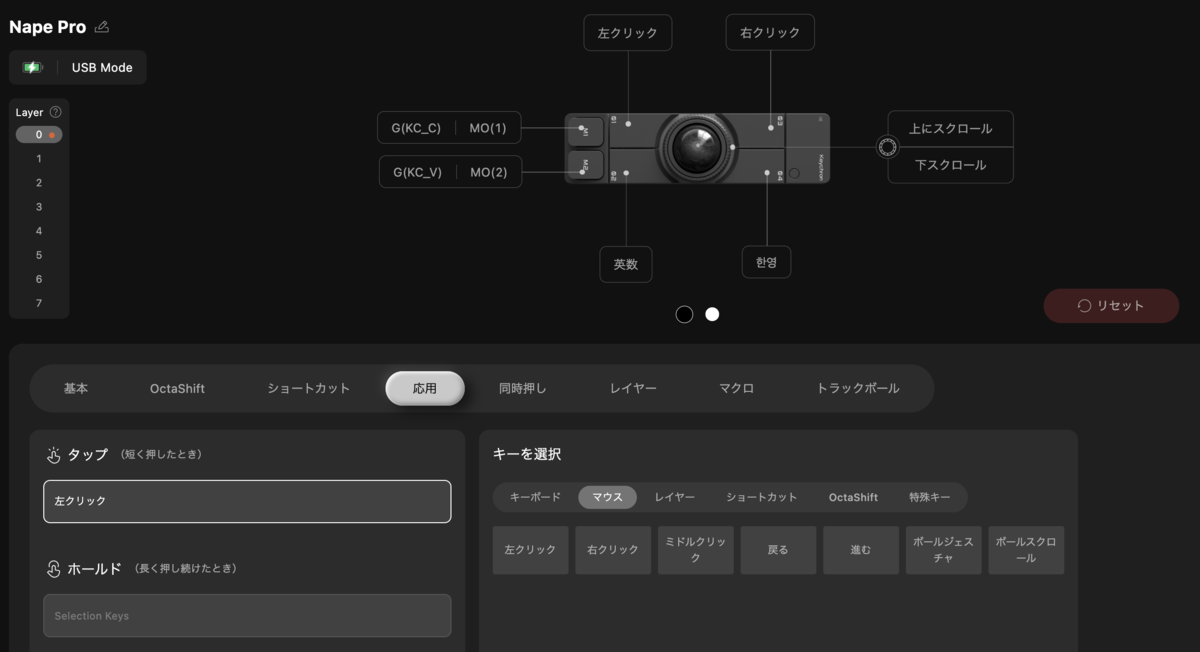The image size is (1200, 652).
Task: Select layer 7 in the Layer list
Action: 39,303
